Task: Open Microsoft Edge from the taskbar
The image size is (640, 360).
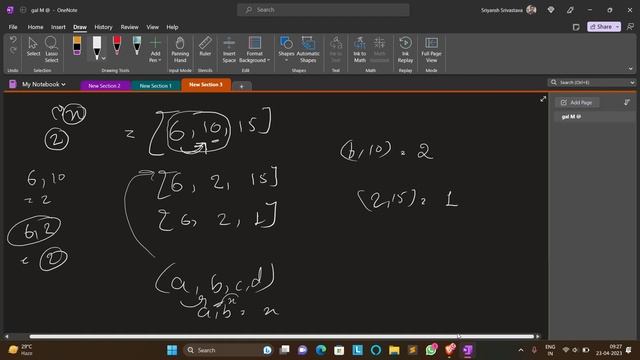Action: pos(321,350)
